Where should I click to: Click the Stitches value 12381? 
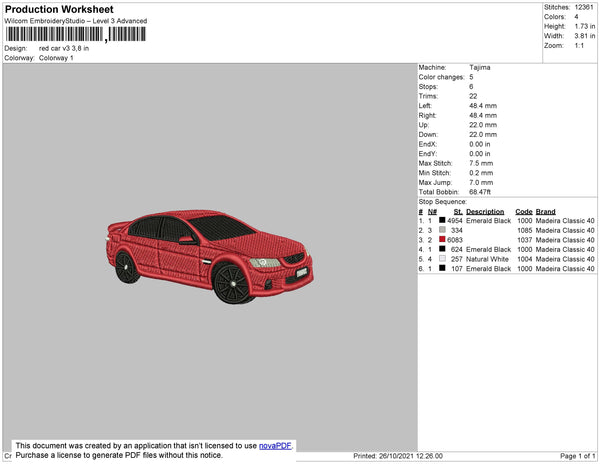pyautogui.click(x=584, y=7)
